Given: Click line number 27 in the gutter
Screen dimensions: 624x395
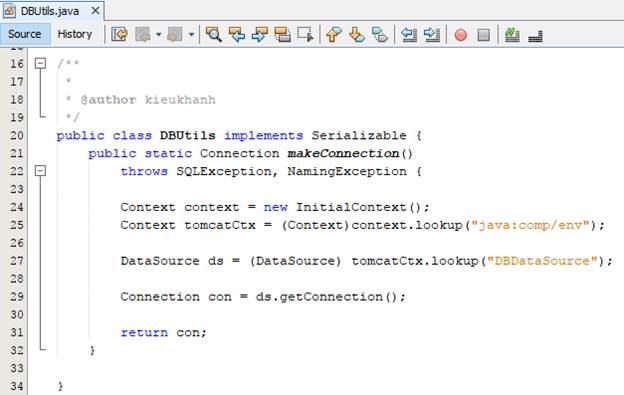Looking at the screenshot, I should [17, 261].
